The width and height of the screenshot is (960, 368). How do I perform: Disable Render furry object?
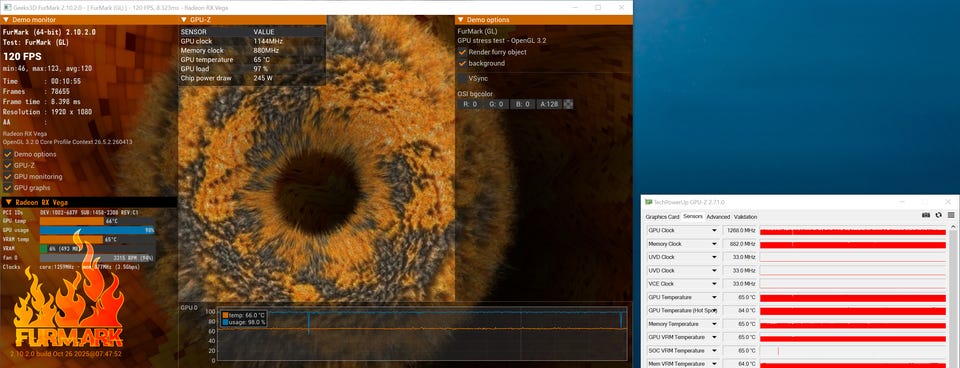463,52
